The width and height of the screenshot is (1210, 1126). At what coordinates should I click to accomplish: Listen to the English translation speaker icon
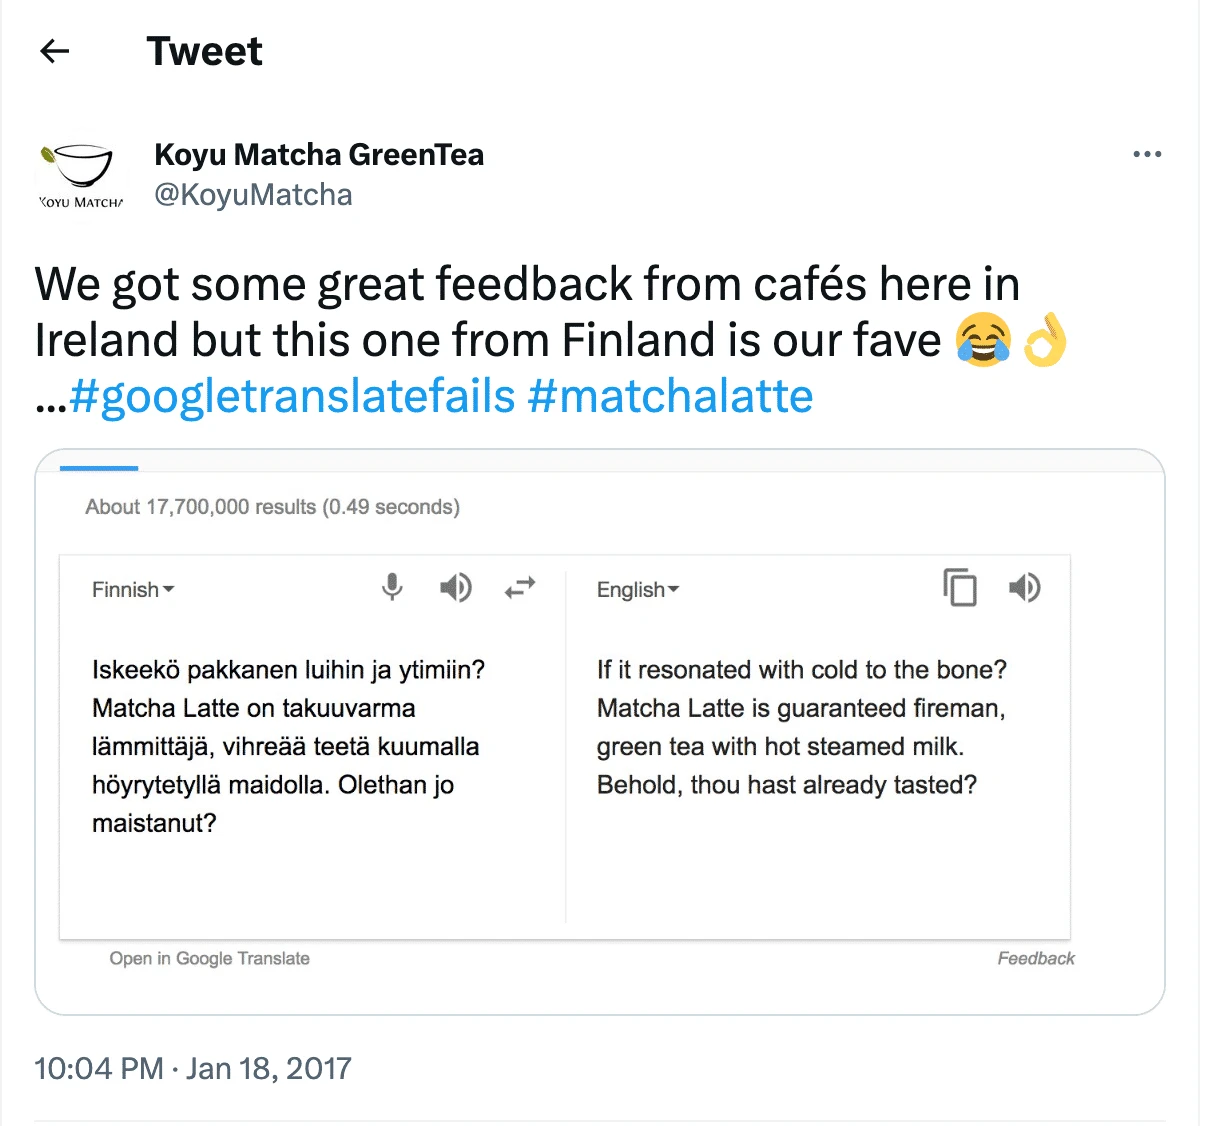(1025, 588)
